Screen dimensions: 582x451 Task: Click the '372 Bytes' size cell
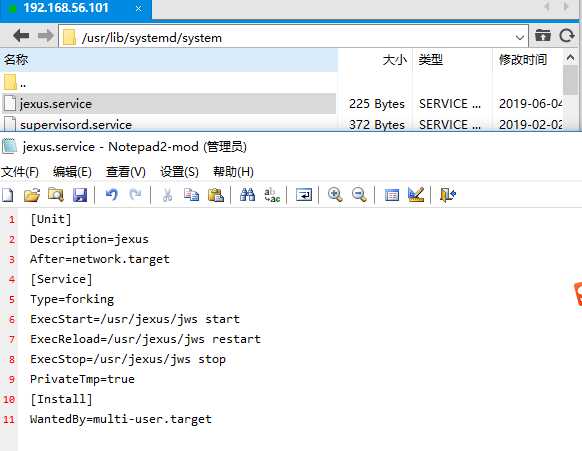[376, 124]
